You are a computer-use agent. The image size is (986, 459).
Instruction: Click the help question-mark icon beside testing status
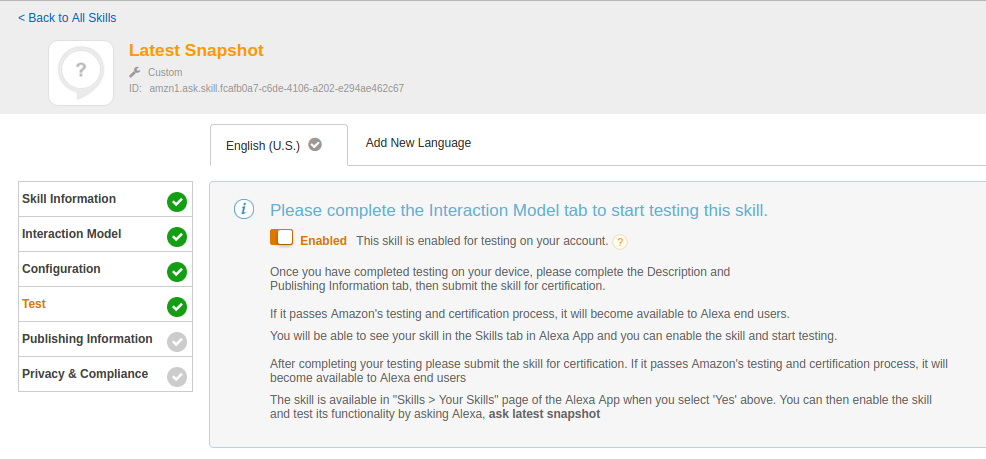pyautogui.click(x=620, y=242)
